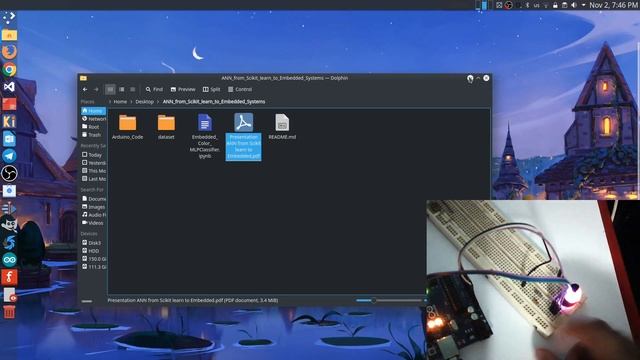Show files saved Yesterday
The width and height of the screenshot is (640, 360).
93,163
